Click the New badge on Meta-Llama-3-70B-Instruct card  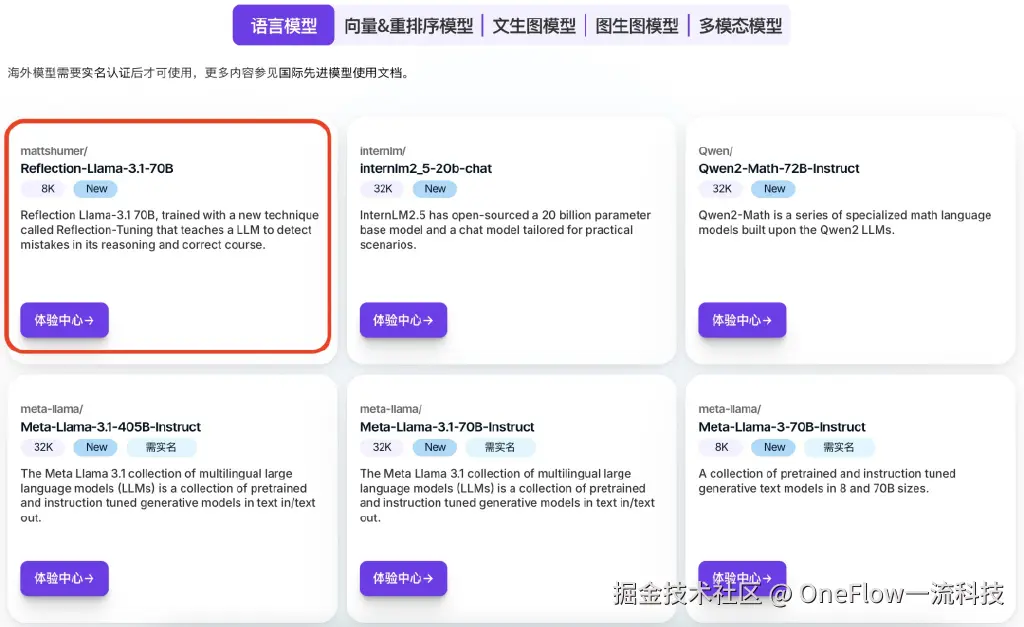(x=775, y=447)
